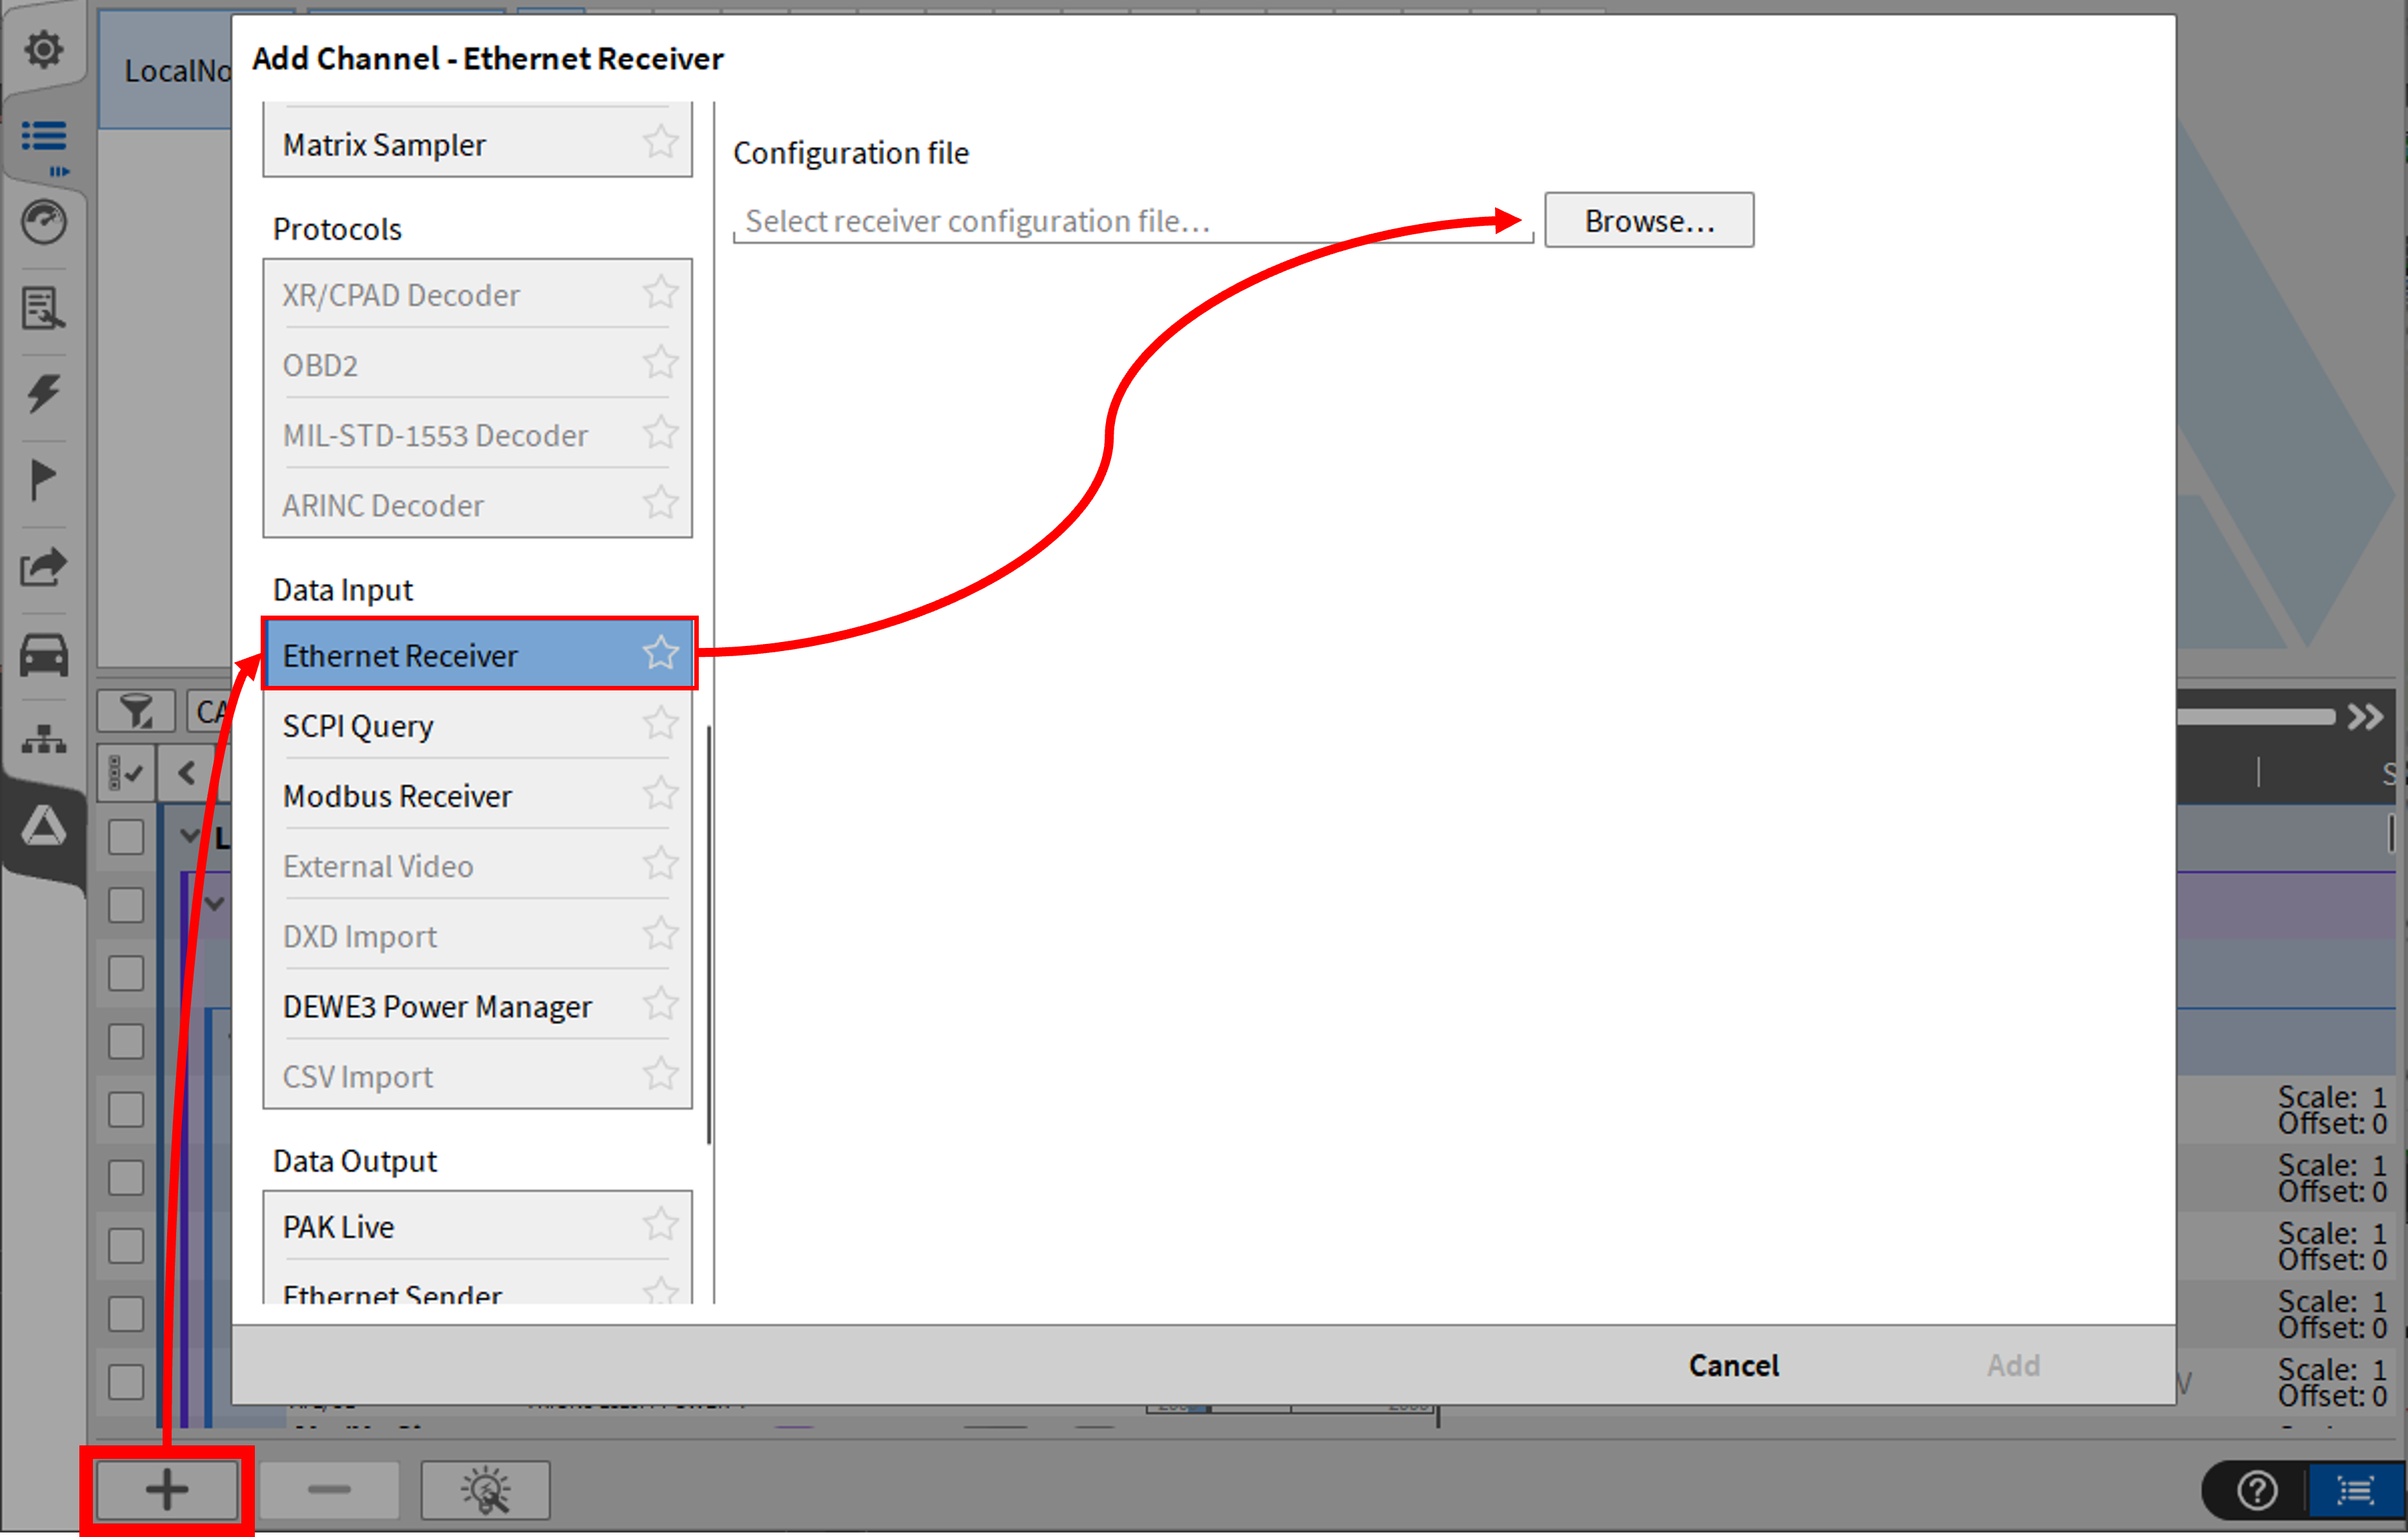The width and height of the screenshot is (2408, 1537).
Task: Open the settings gear in sidebar
Action: (x=43, y=48)
